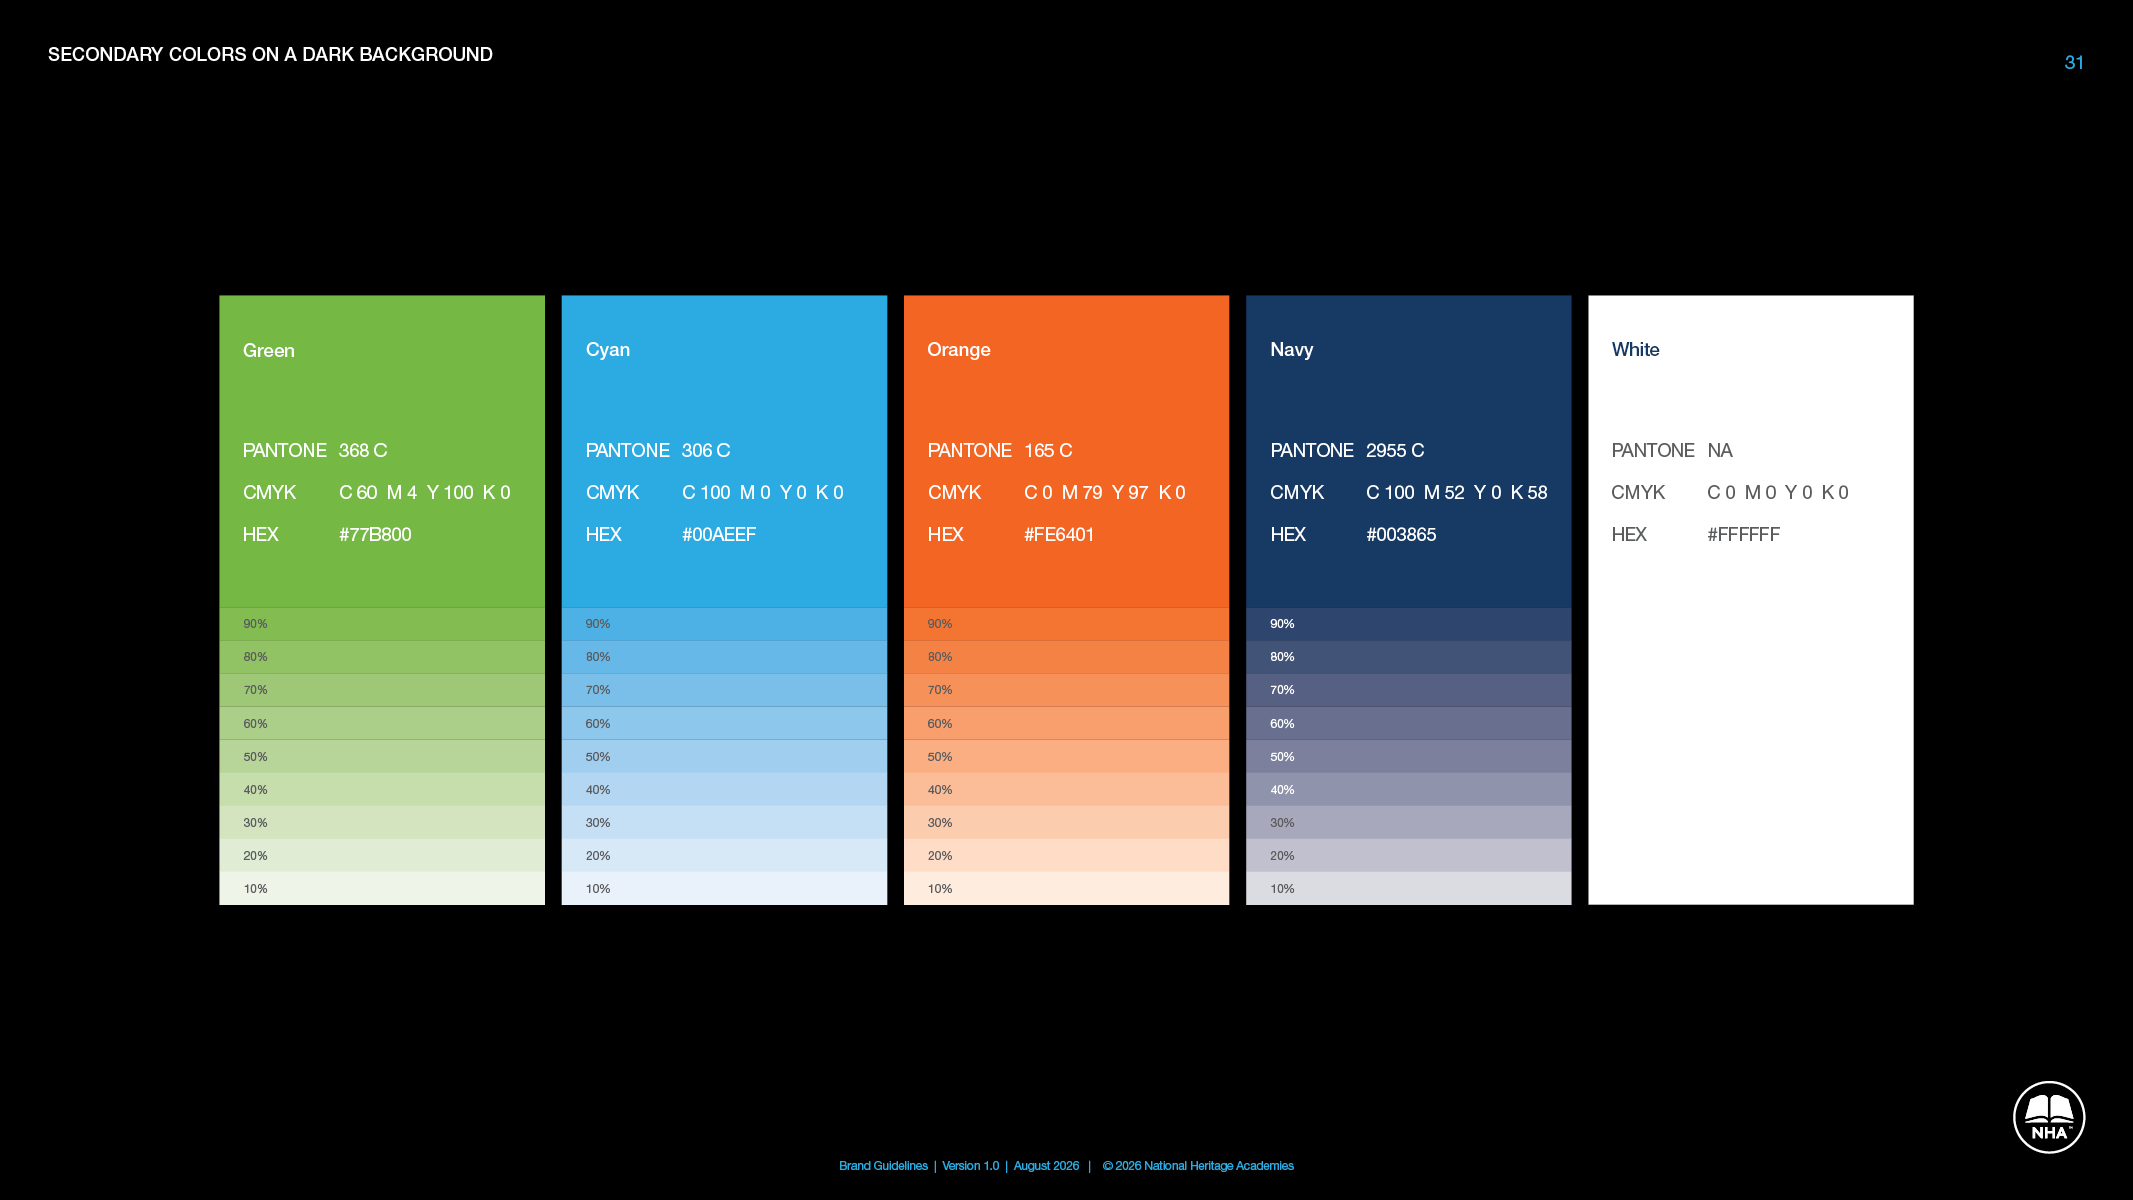Click hex value #FFFFFF
The width and height of the screenshot is (2133, 1200).
point(1743,535)
